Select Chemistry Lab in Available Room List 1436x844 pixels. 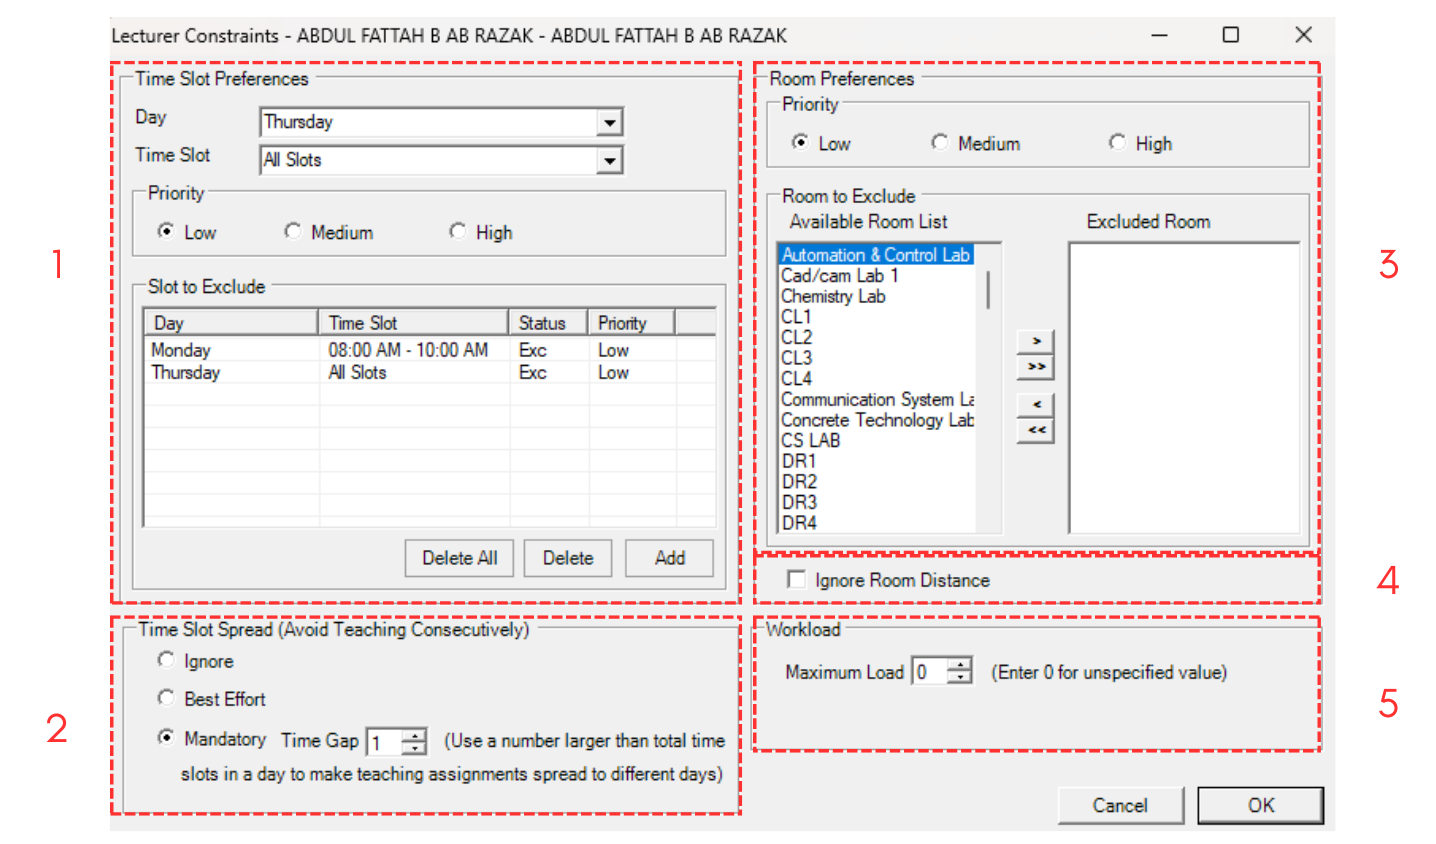[833, 296]
